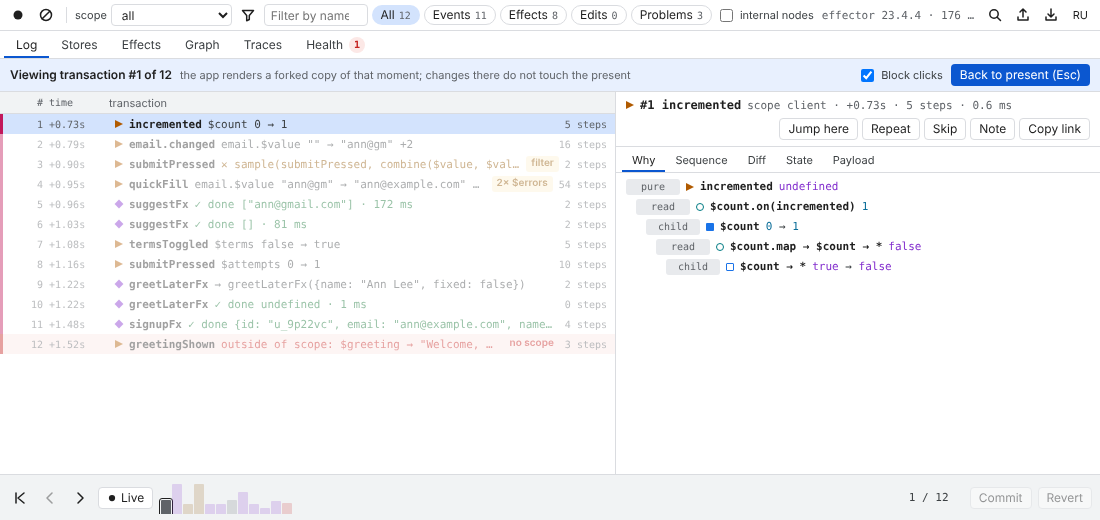Uncheck the Block clicks checkbox
This screenshot has width=1100, height=520.
tap(868, 75)
